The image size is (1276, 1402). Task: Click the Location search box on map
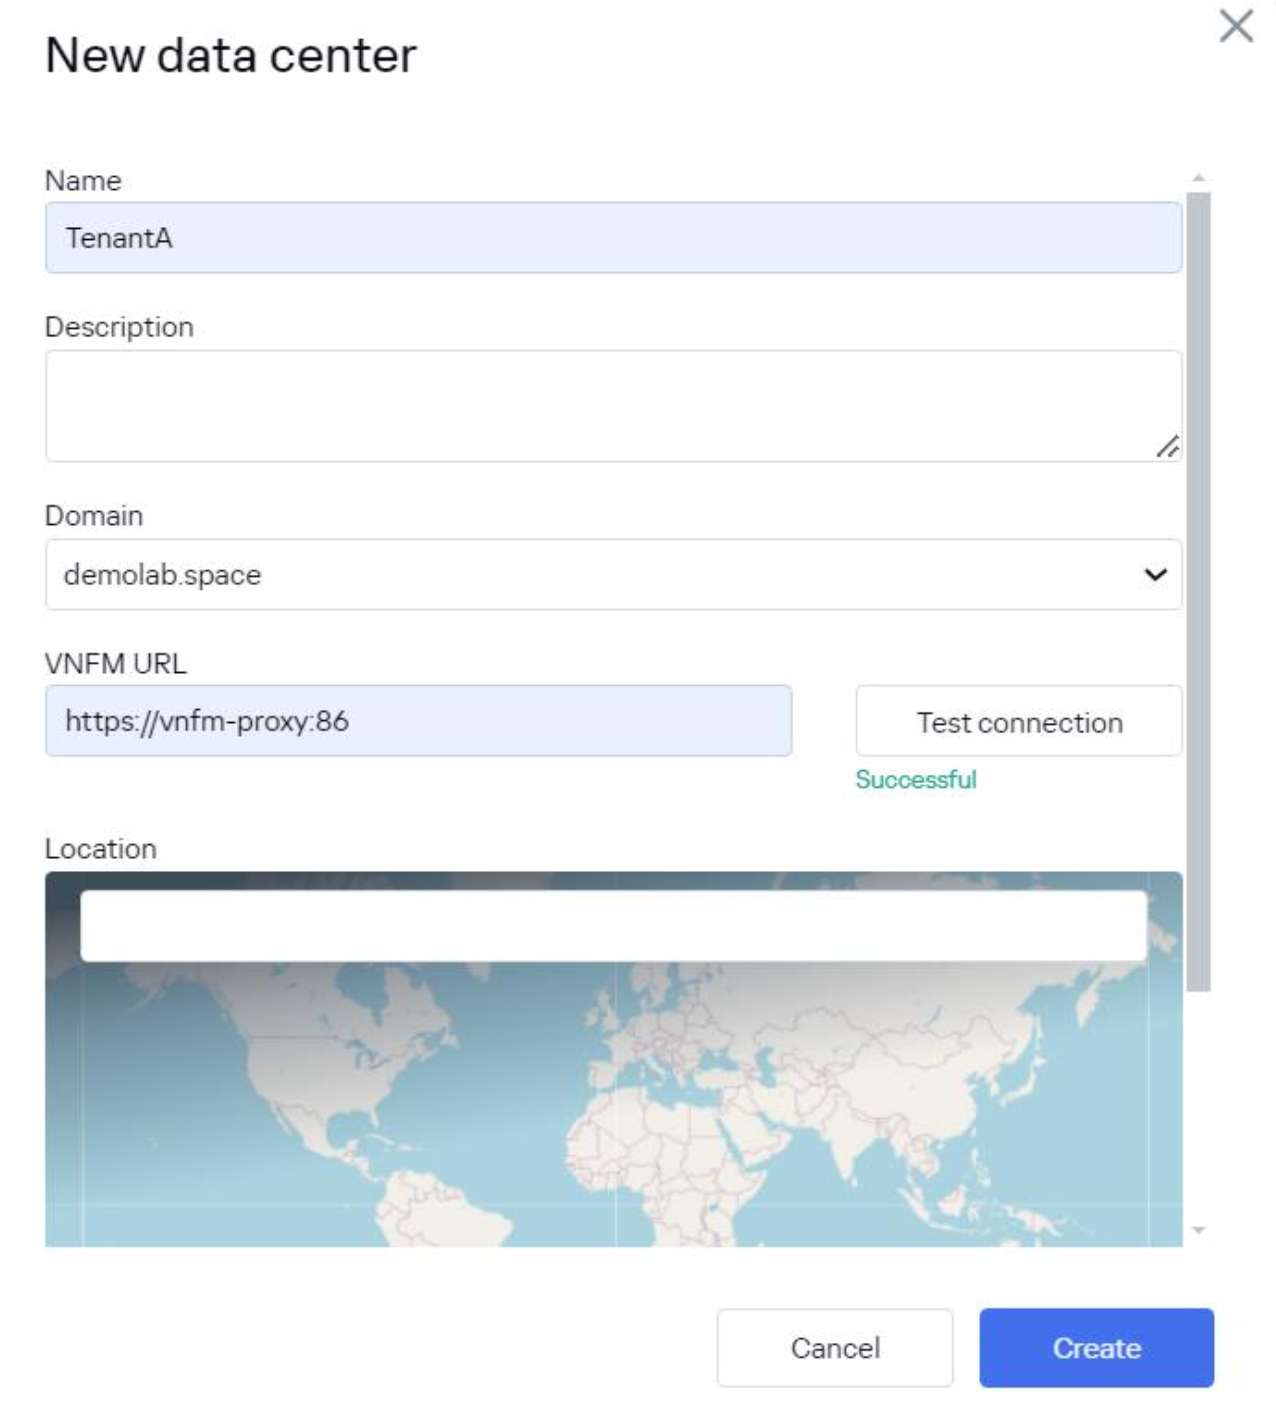click(612, 926)
